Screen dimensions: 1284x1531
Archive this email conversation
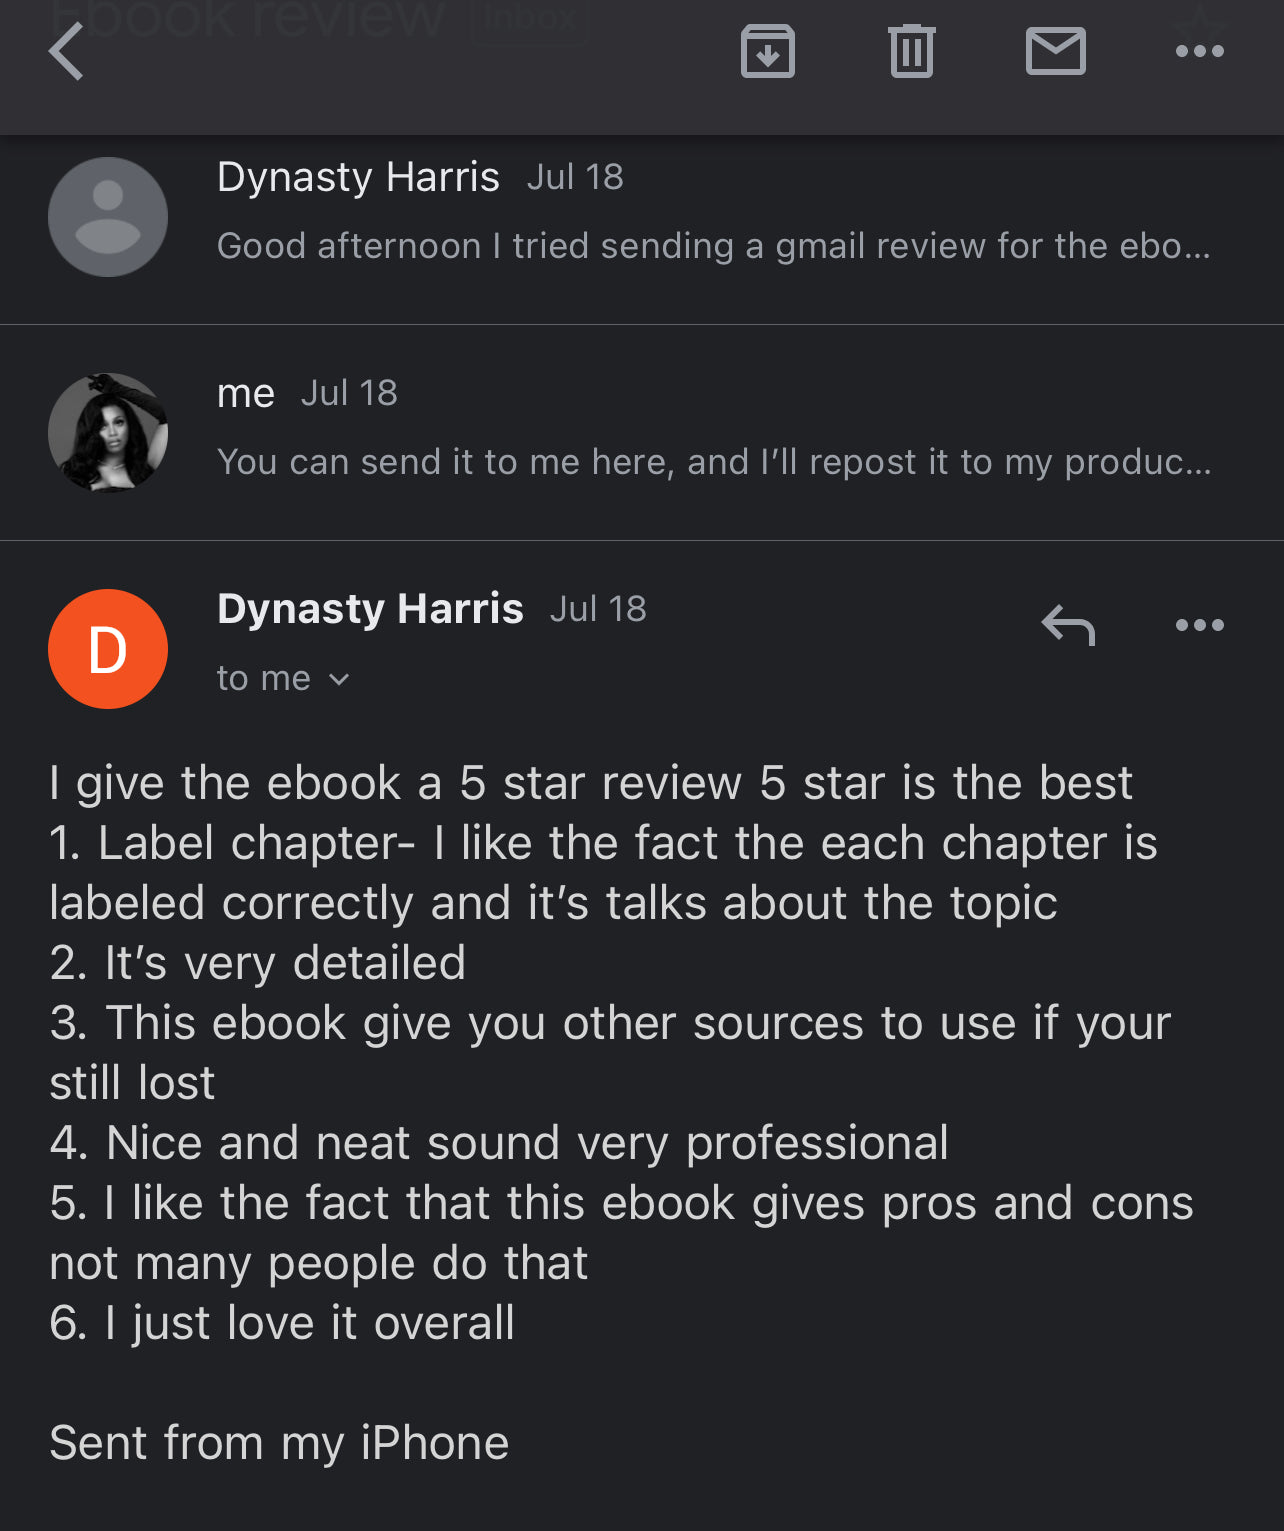pyautogui.click(x=767, y=52)
